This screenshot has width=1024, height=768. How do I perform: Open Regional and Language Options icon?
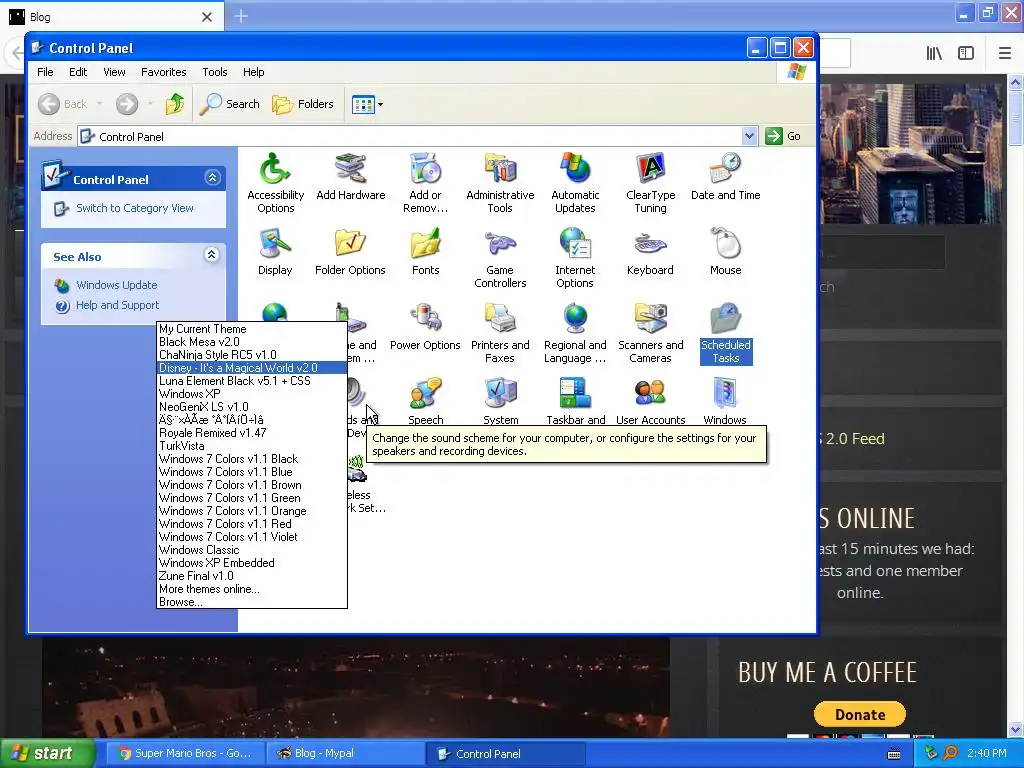pyautogui.click(x=575, y=333)
